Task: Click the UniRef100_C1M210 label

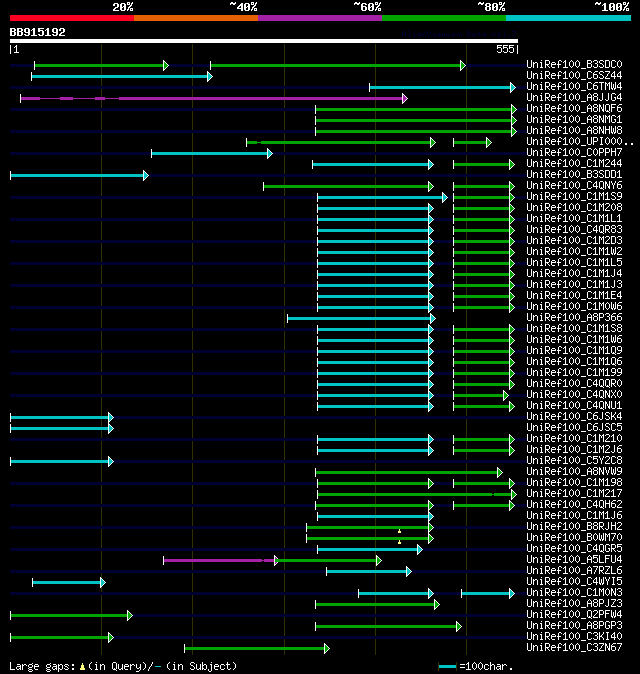Action: [574, 438]
